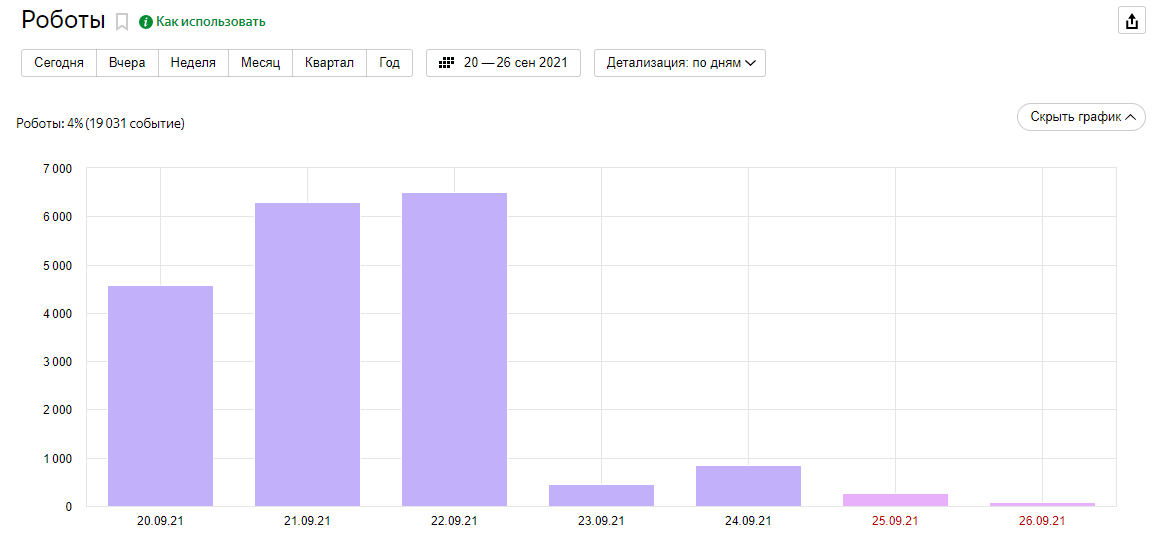Click the 23.09.21 bar
This screenshot has width=1155, height=546.
601,495
